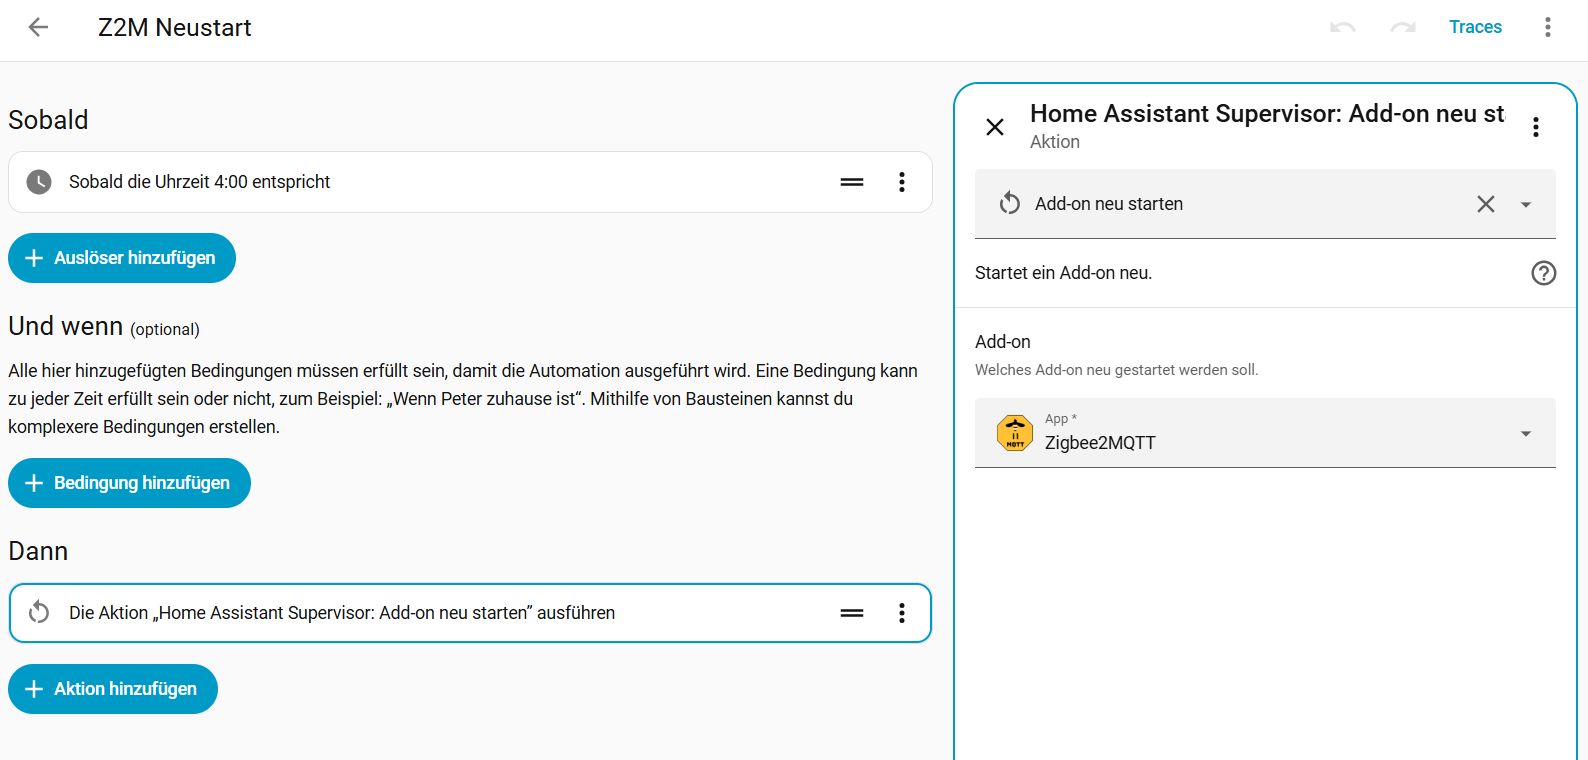
Task: Click the restart icon in the Dann action row
Action: click(x=39, y=613)
